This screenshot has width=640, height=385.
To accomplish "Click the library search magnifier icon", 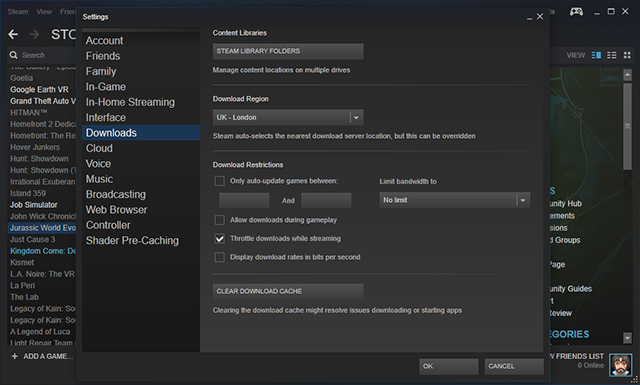I will [x=13, y=55].
